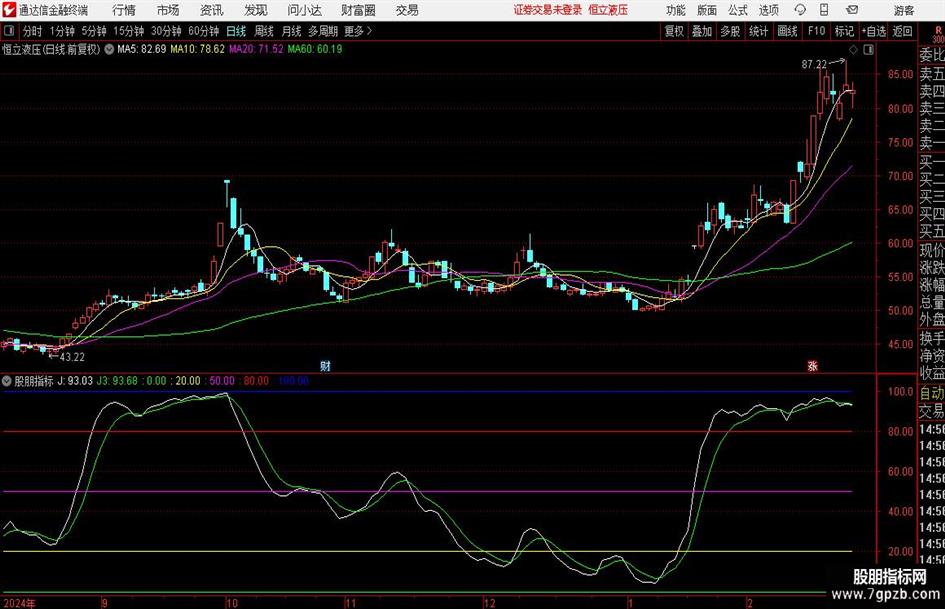945x609 pixels.
Task: Open the message envelope icon
Action: [852, 10]
